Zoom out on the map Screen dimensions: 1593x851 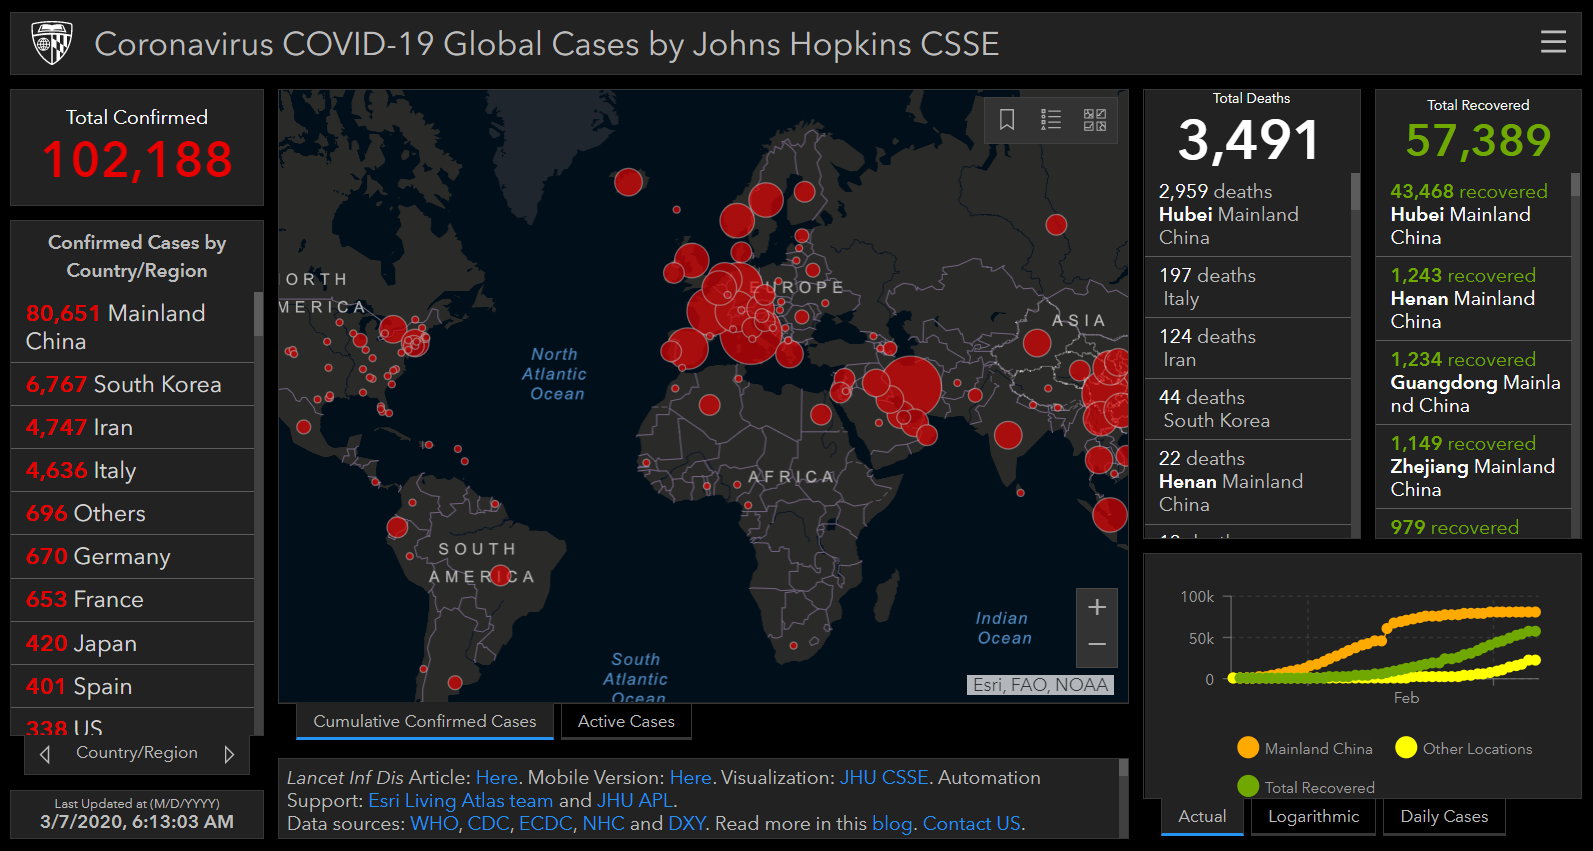tap(1097, 646)
